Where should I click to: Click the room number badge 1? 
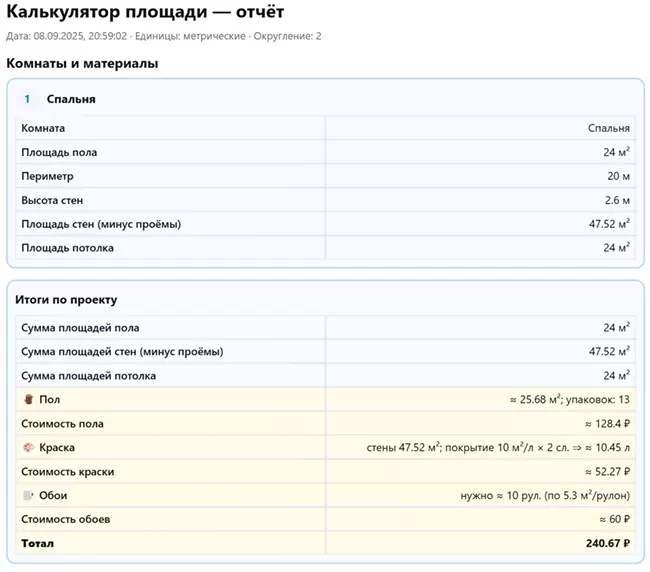[27, 99]
